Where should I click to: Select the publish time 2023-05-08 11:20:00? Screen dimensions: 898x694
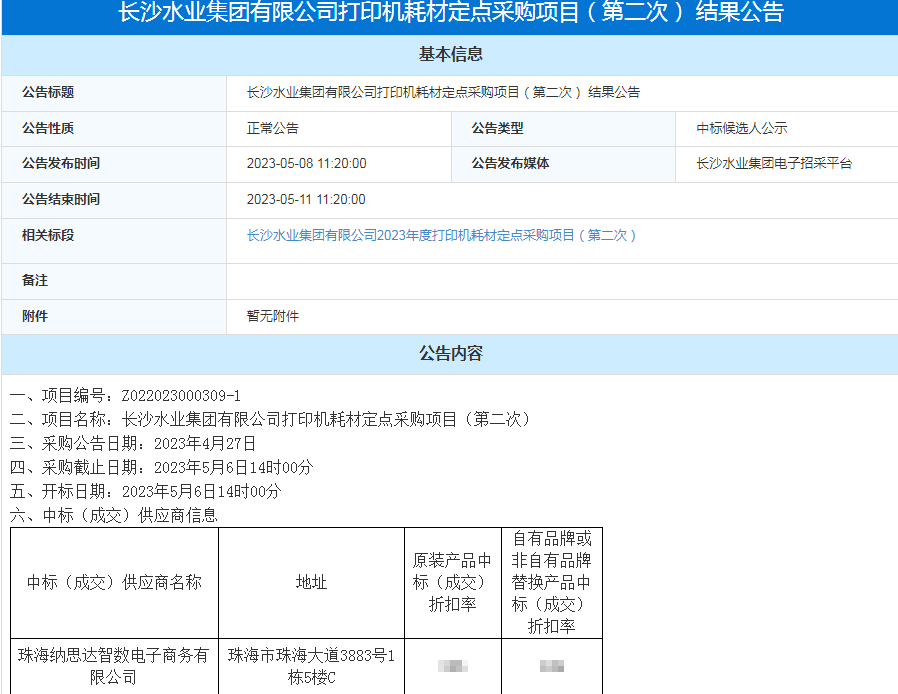click(x=306, y=164)
